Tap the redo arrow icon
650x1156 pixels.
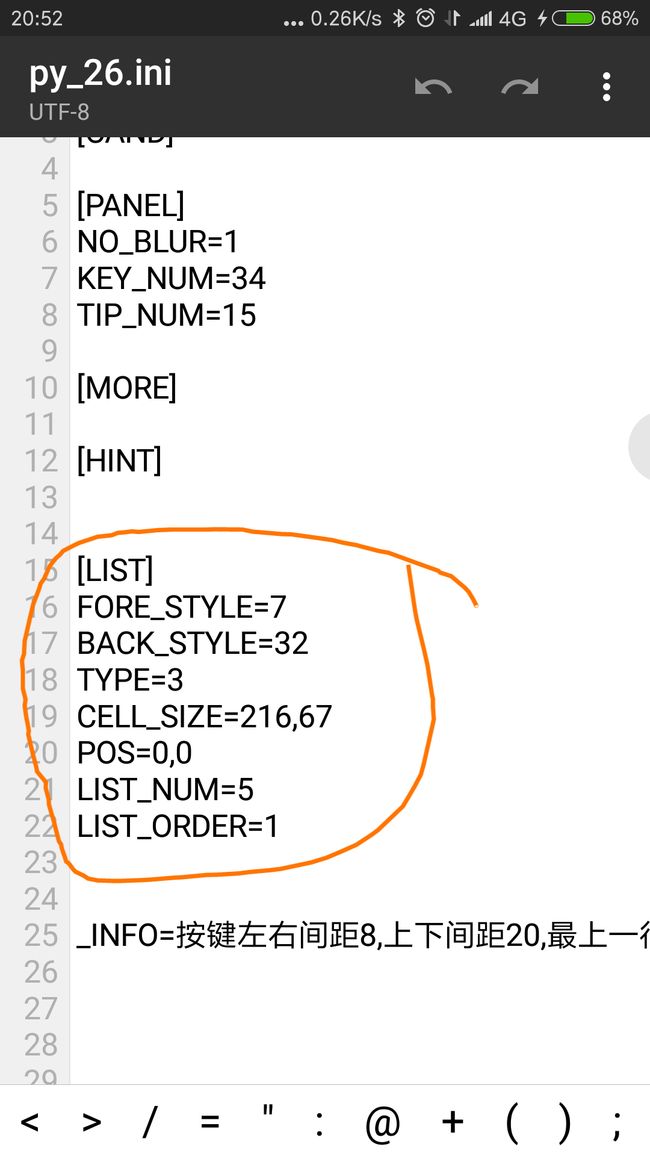point(520,87)
